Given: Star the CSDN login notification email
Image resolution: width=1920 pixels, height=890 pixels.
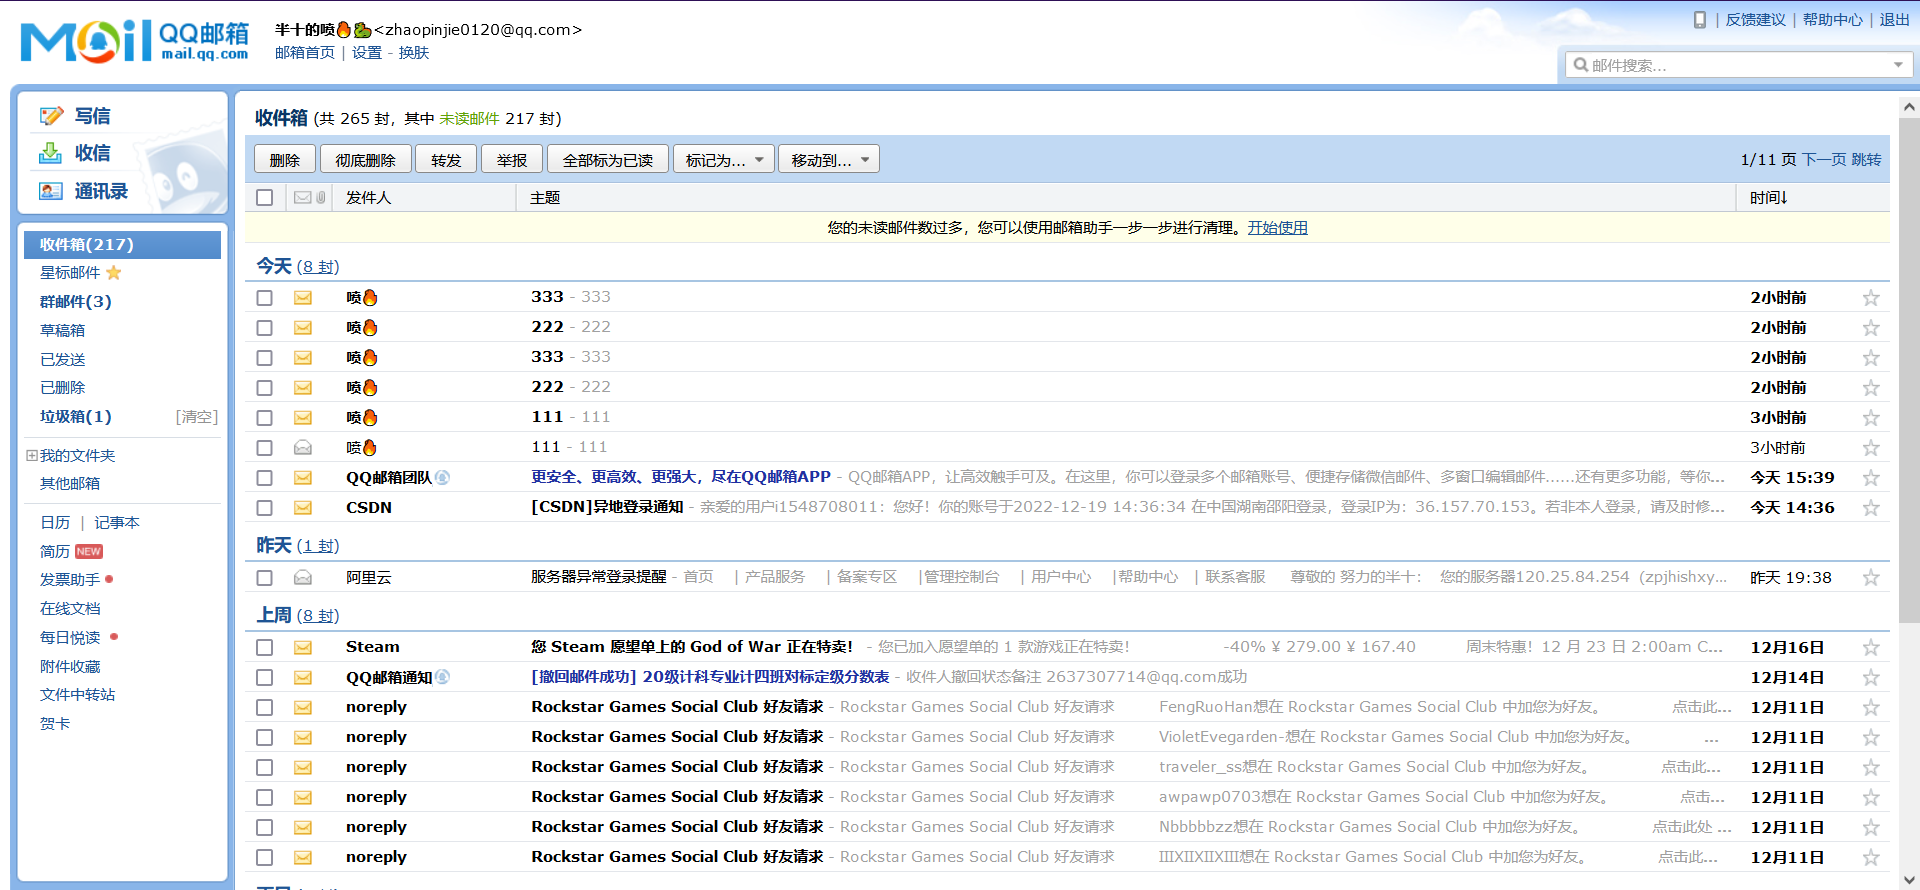Looking at the screenshot, I should tap(1871, 508).
